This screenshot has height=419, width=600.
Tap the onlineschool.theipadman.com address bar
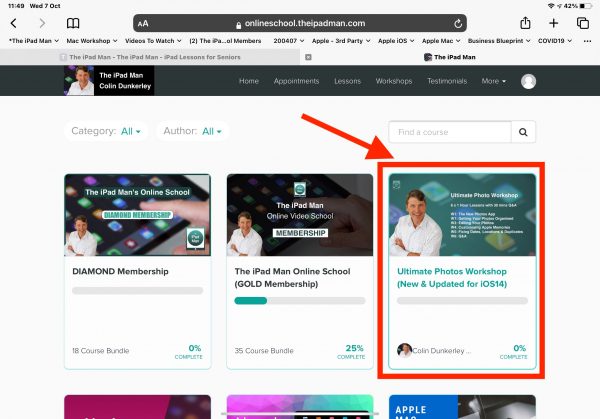pos(300,23)
